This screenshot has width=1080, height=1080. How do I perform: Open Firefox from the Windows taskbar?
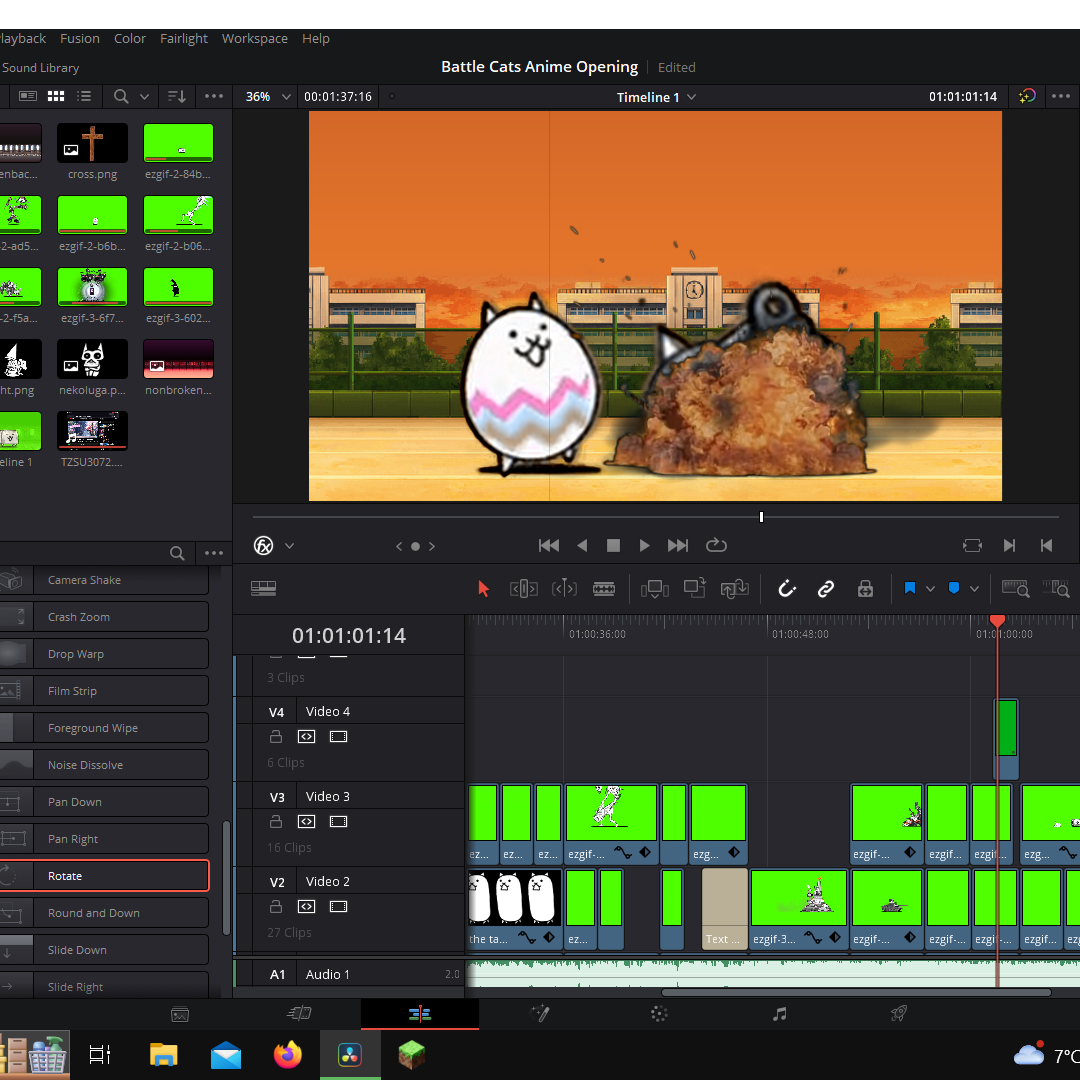(287, 1055)
